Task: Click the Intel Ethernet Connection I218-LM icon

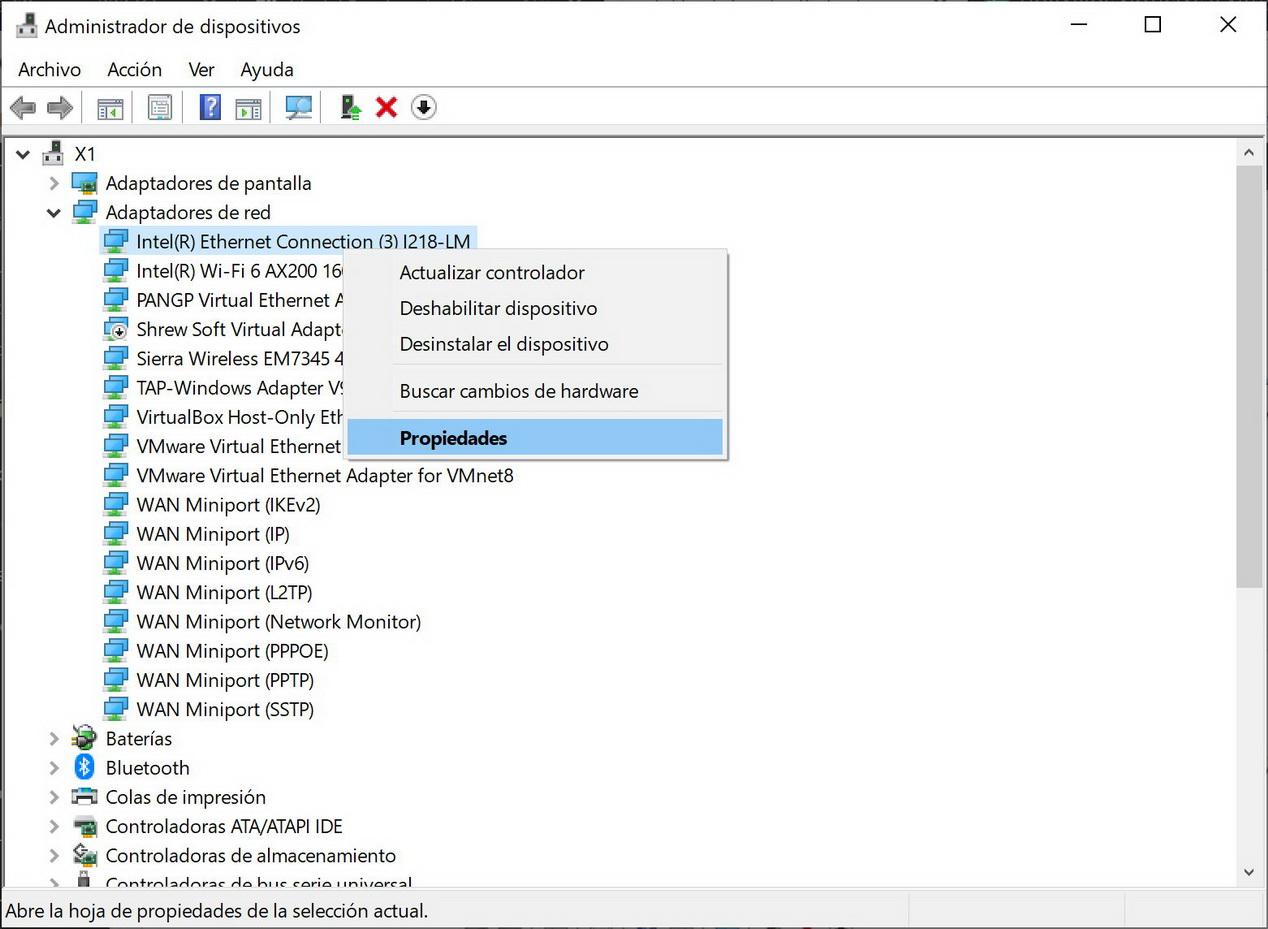Action: (x=117, y=241)
